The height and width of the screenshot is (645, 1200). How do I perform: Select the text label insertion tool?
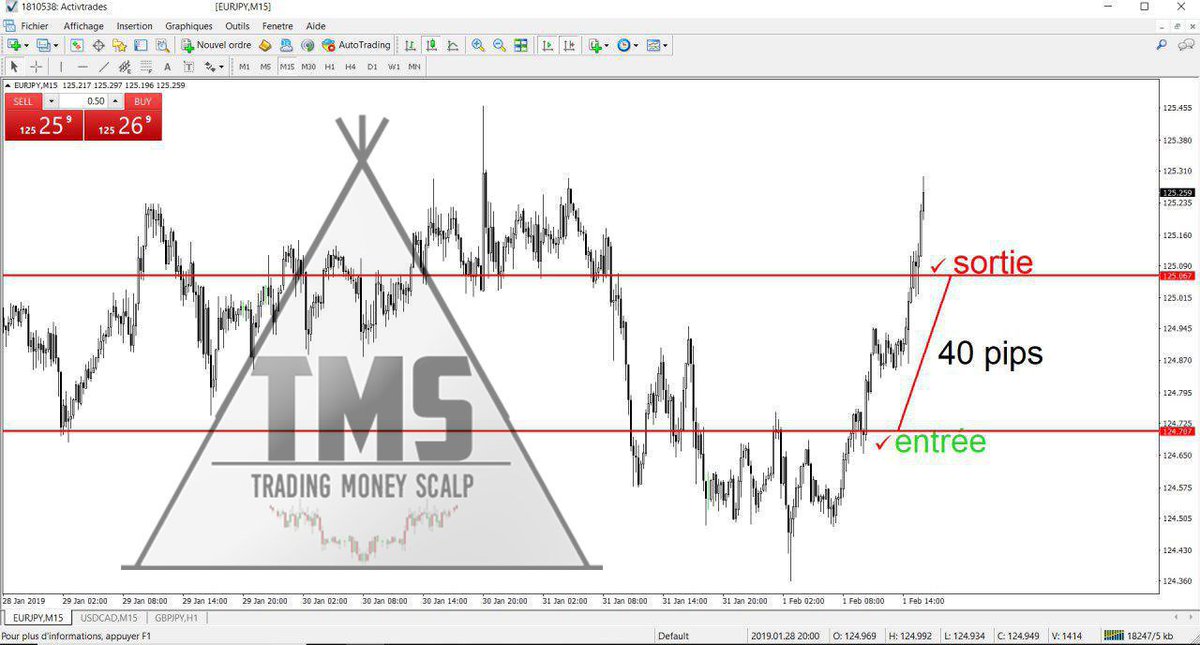[187, 66]
